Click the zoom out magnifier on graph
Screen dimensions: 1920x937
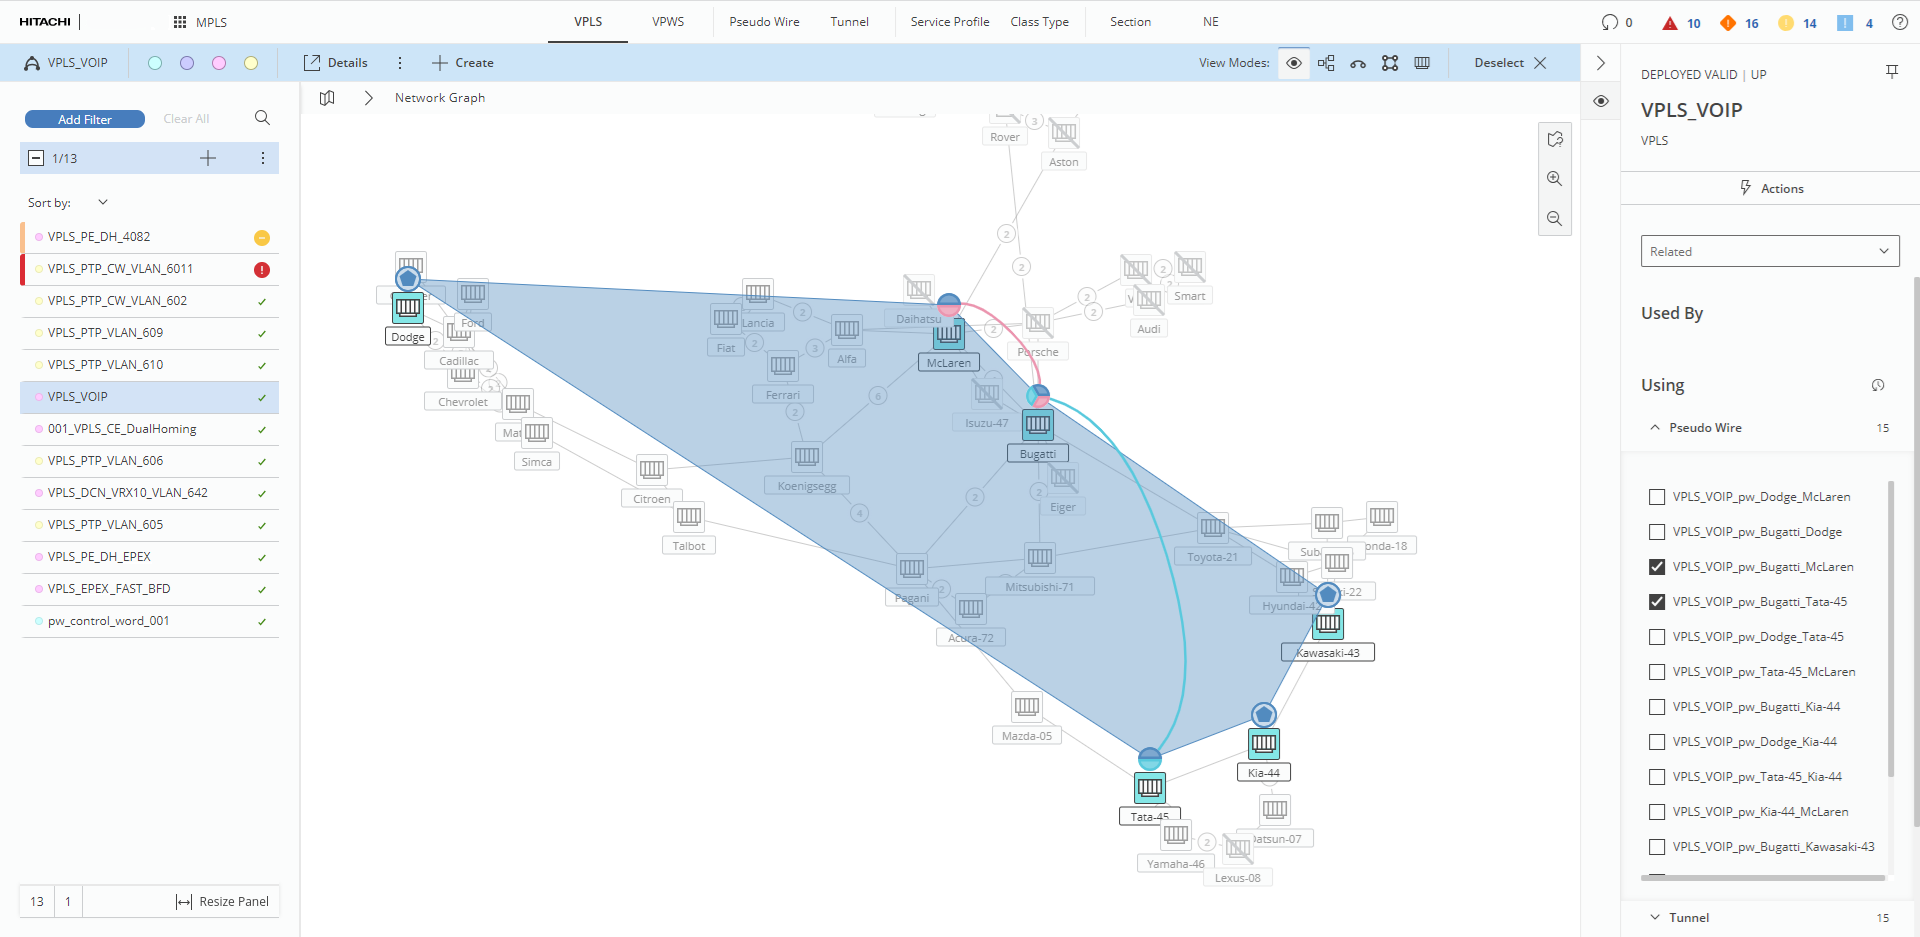(1554, 219)
